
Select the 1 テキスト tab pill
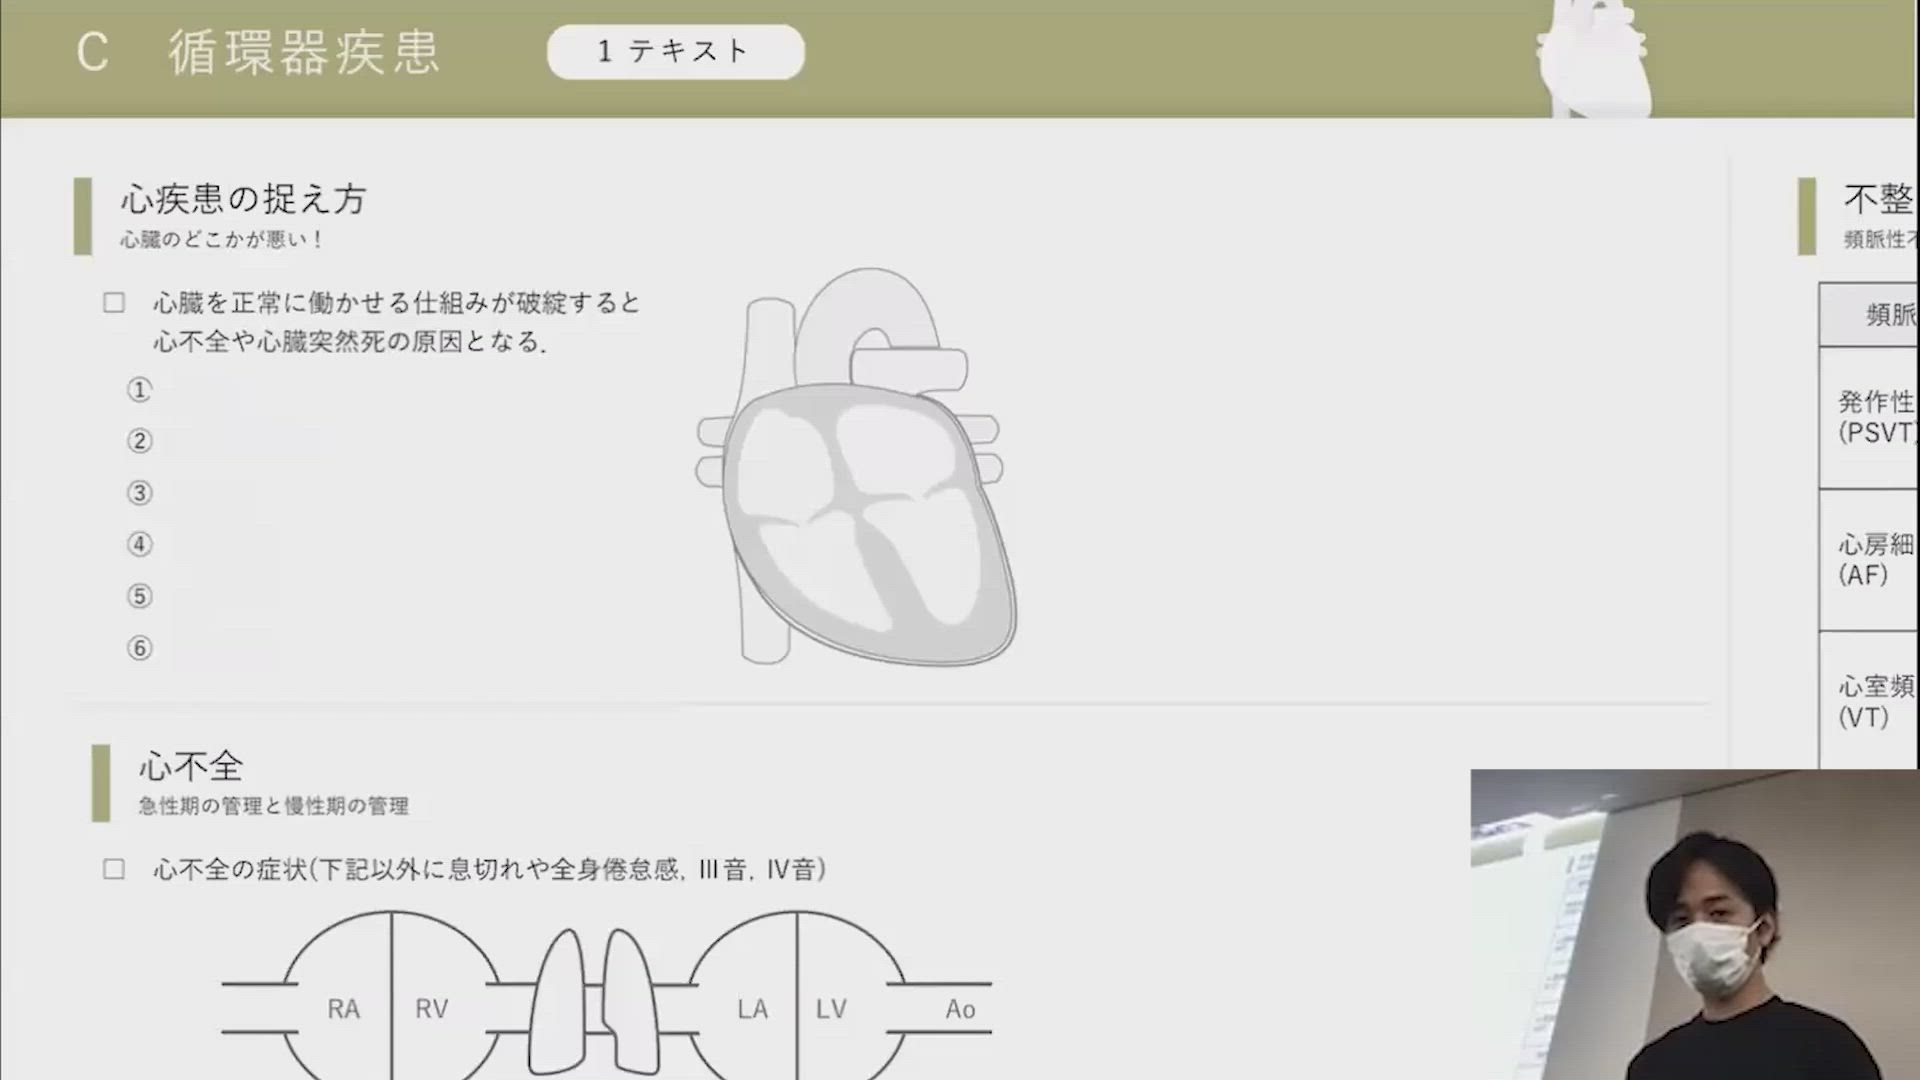tap(675, 52)
